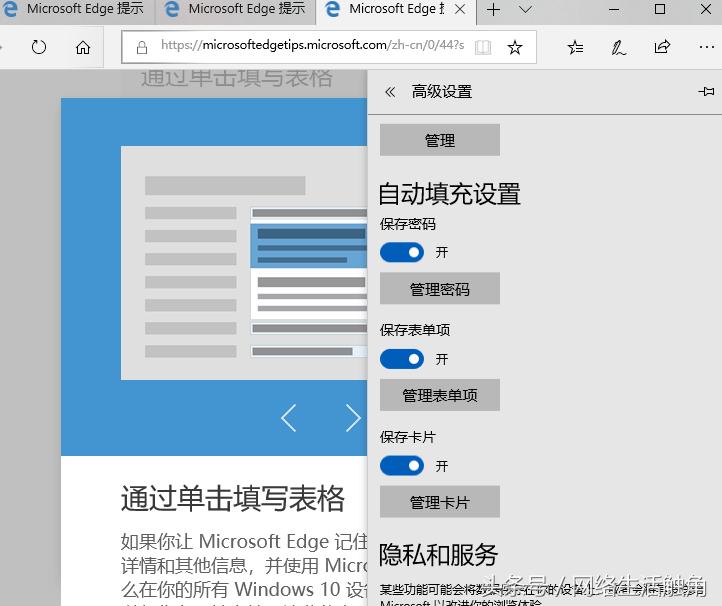Open 管理密码 button
This screenshot has height=606, width=722.
click(440, 288)
